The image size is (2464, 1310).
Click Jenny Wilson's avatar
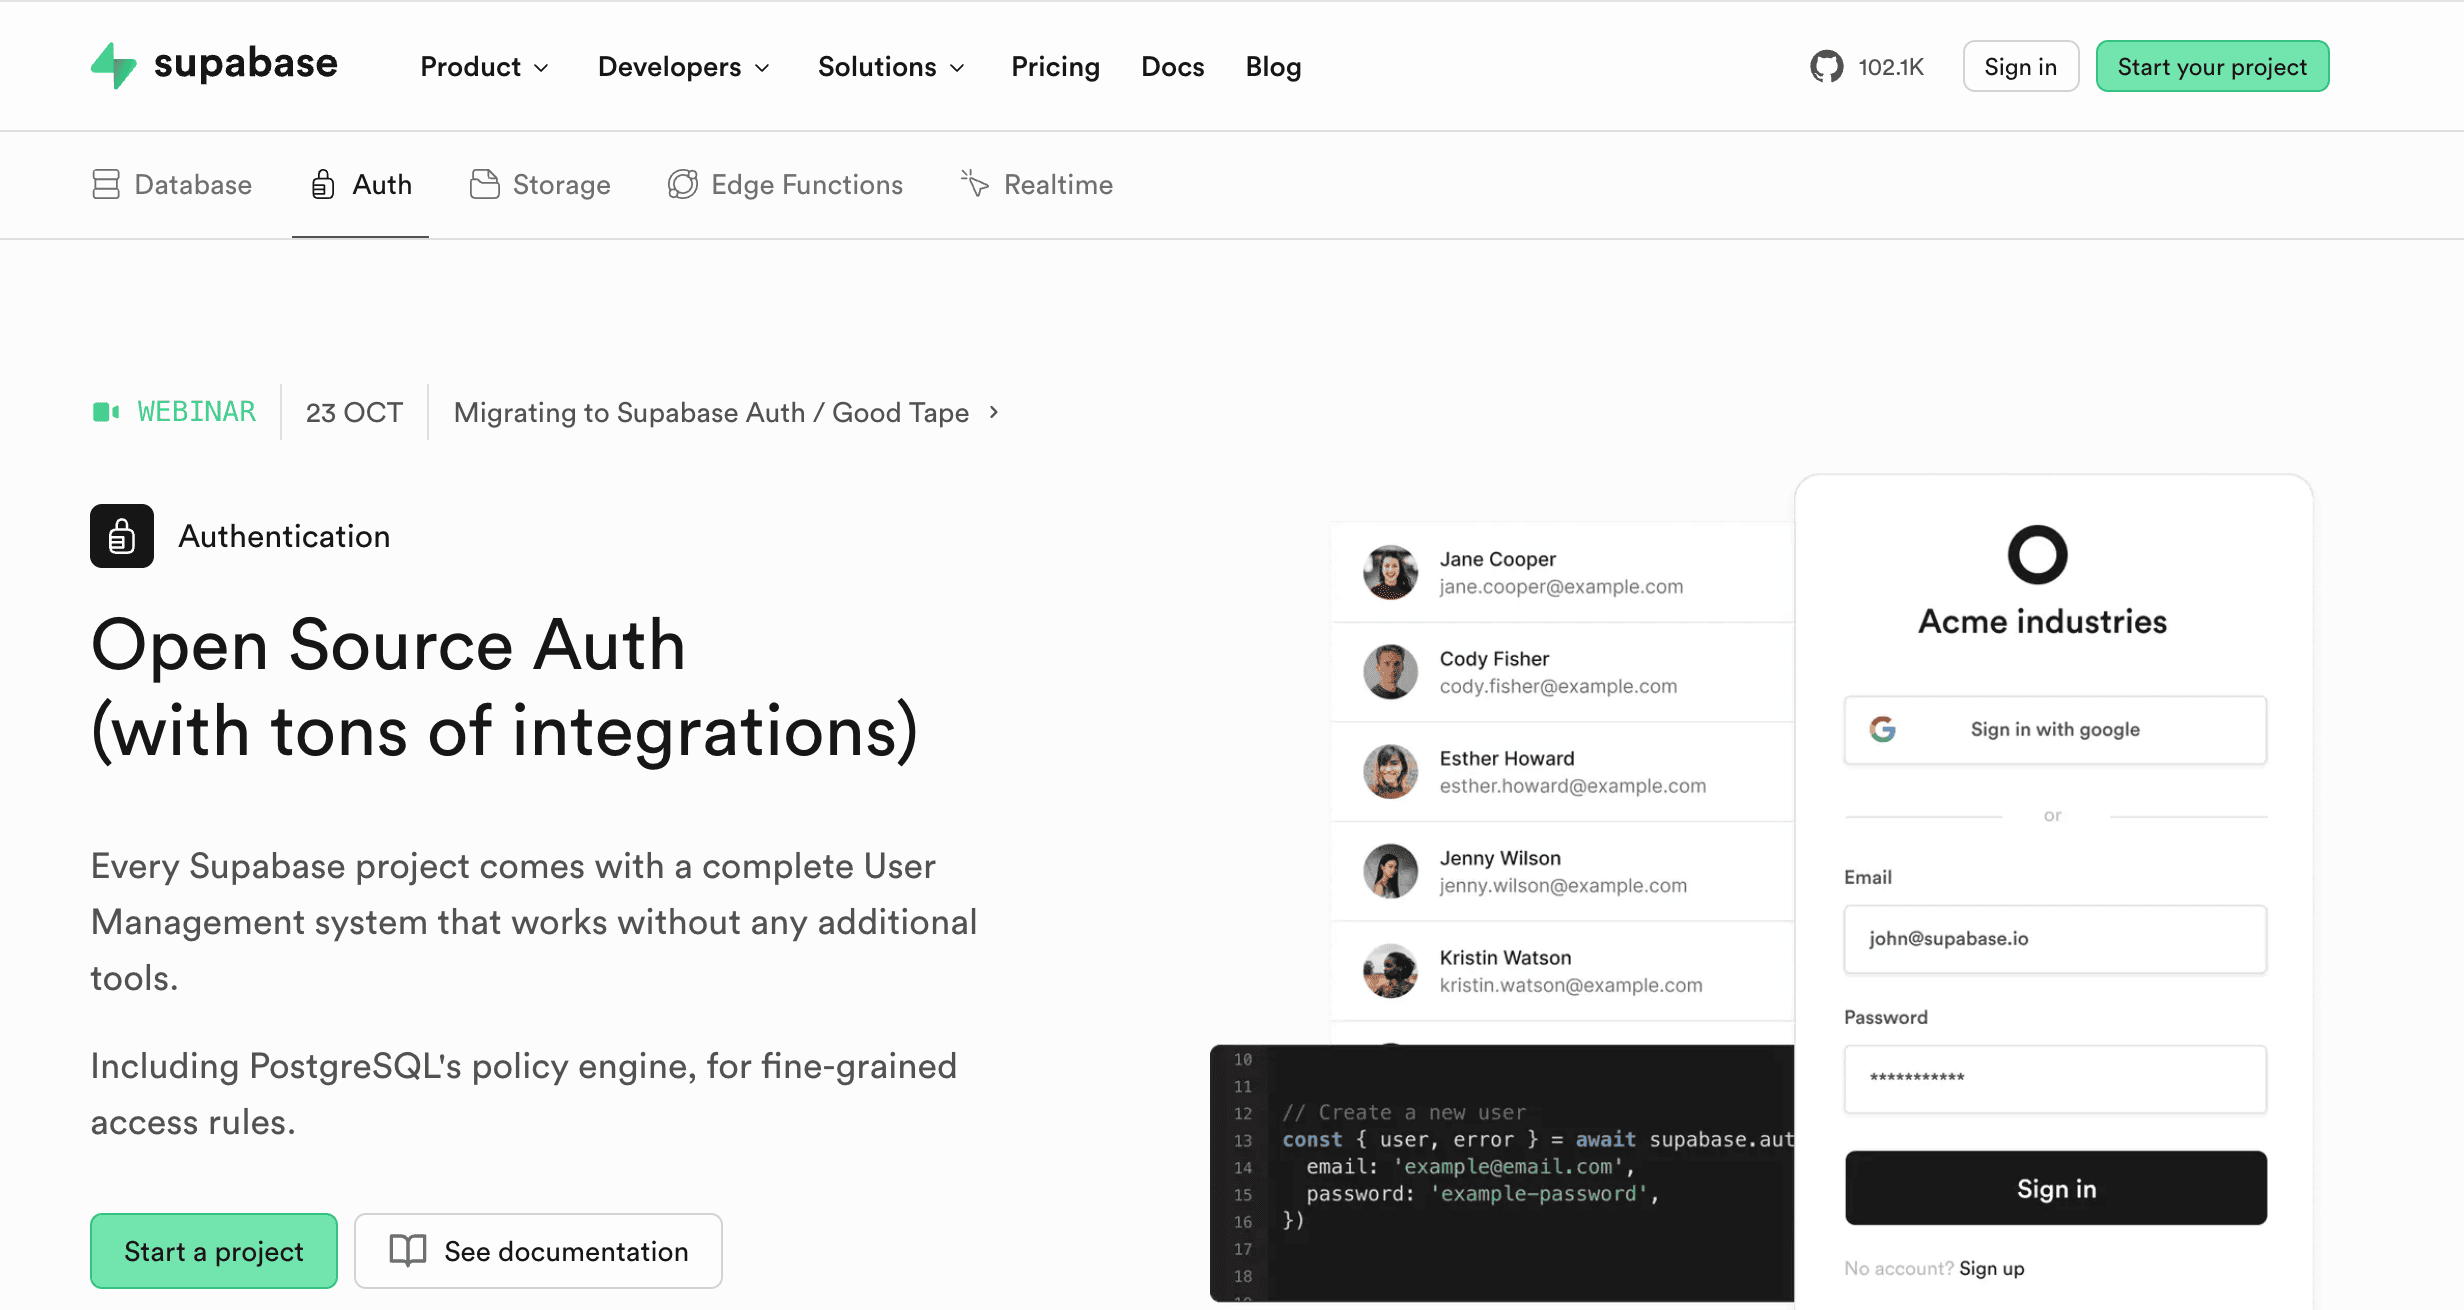pos(1390,871)
